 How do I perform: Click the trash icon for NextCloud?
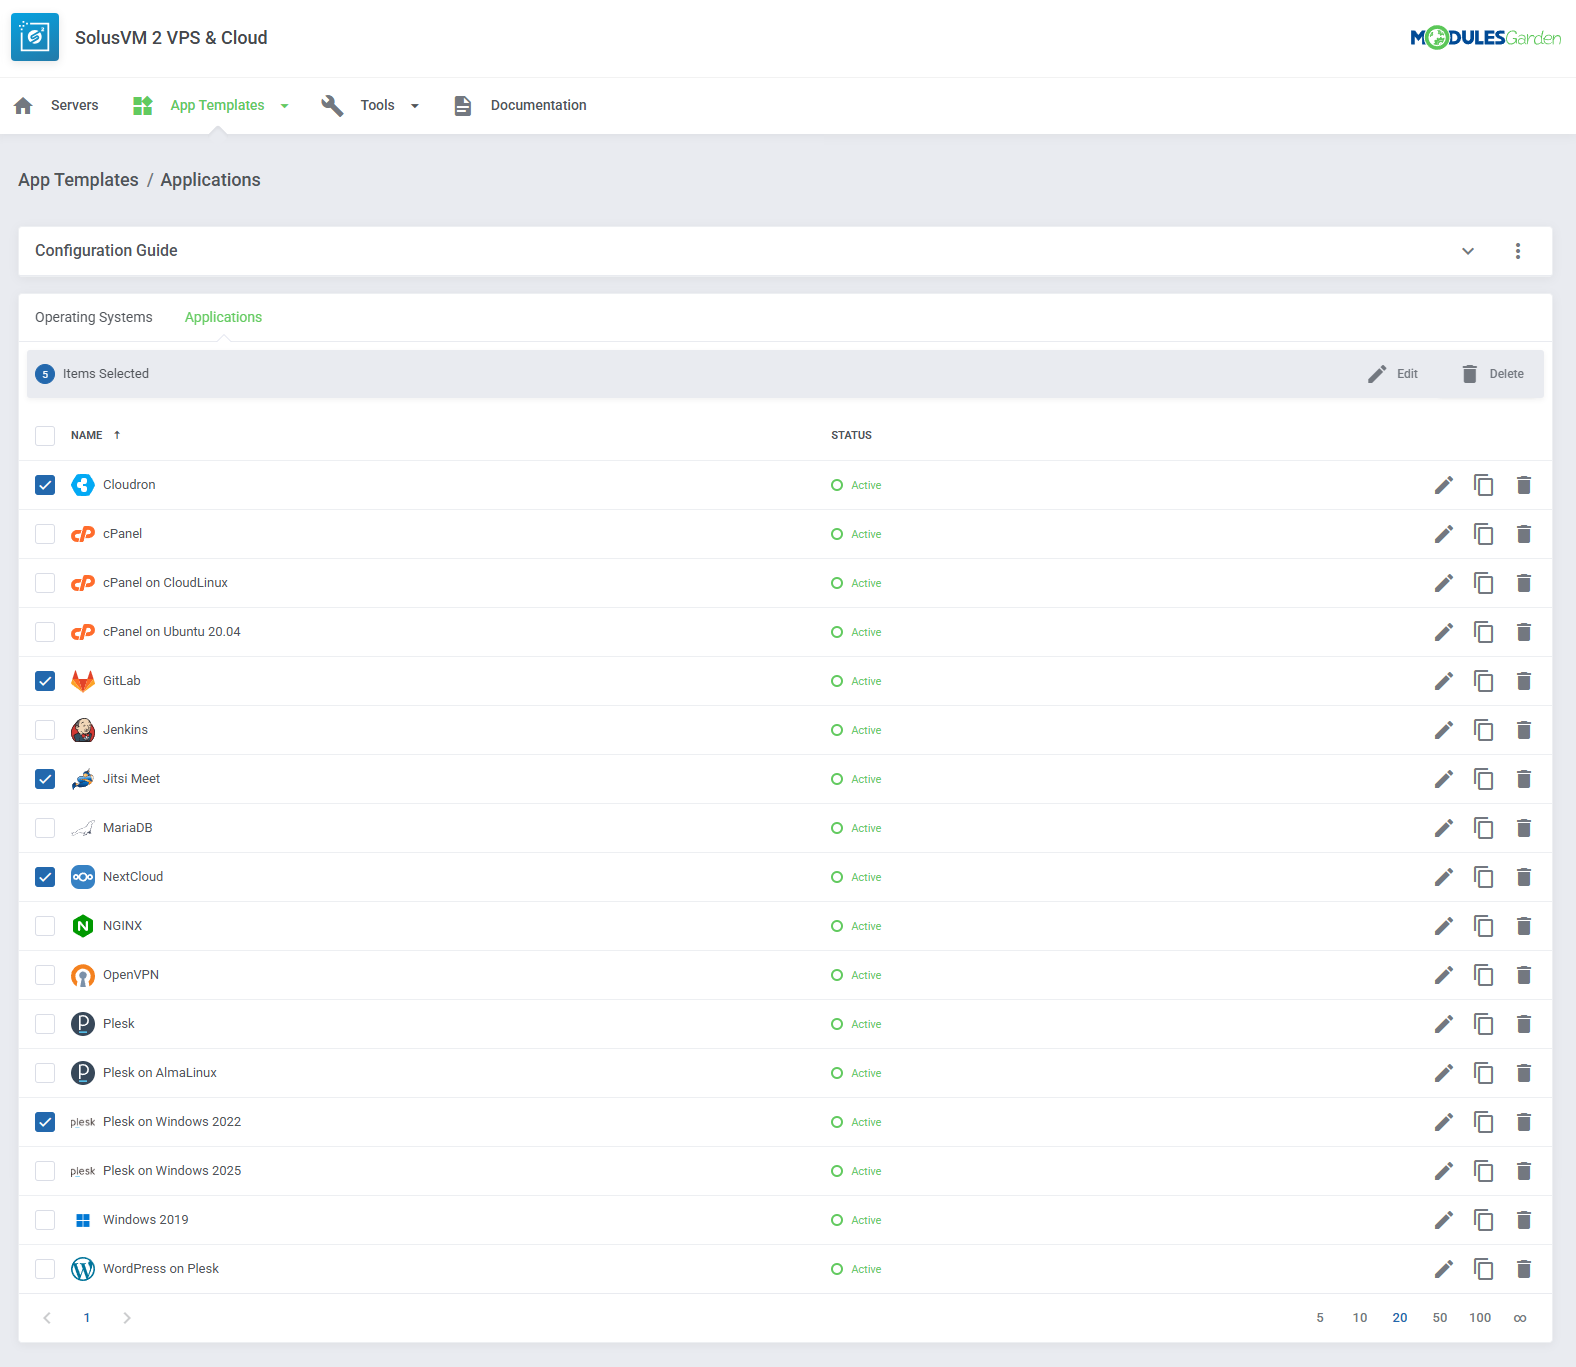pos(1523,877)
